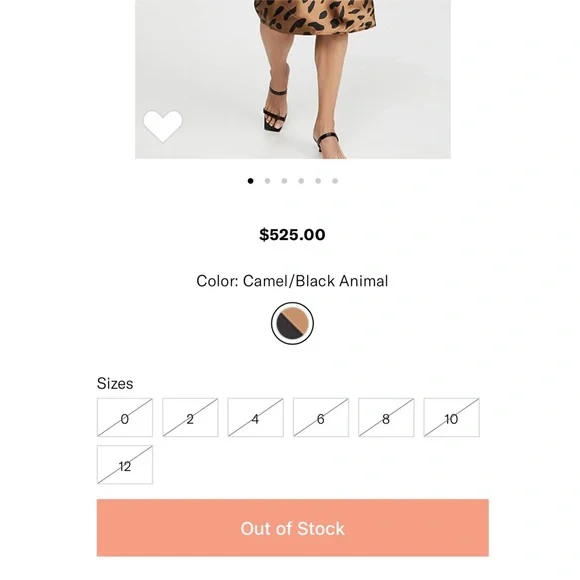Open the leopard skirt product photo

293,79
